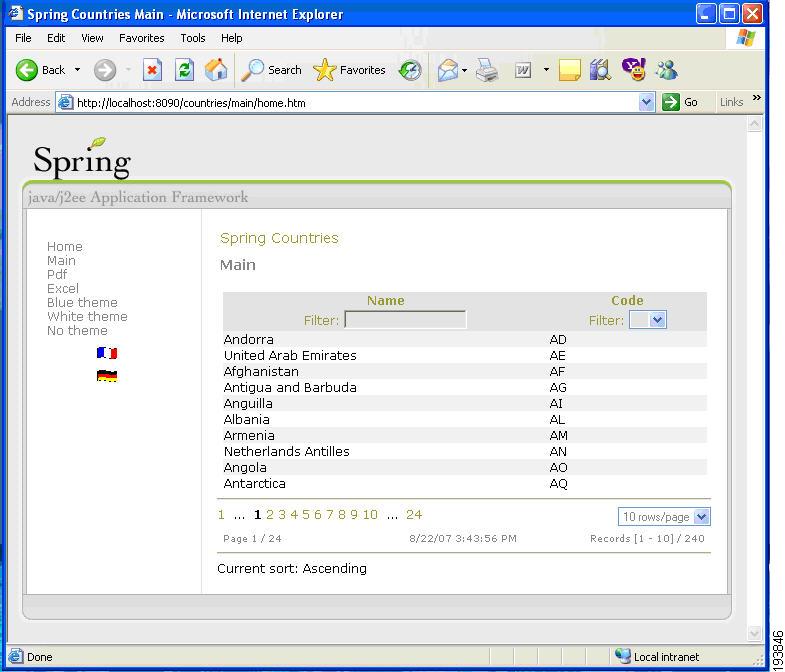Click the Search toolbar button

(272, 70)
